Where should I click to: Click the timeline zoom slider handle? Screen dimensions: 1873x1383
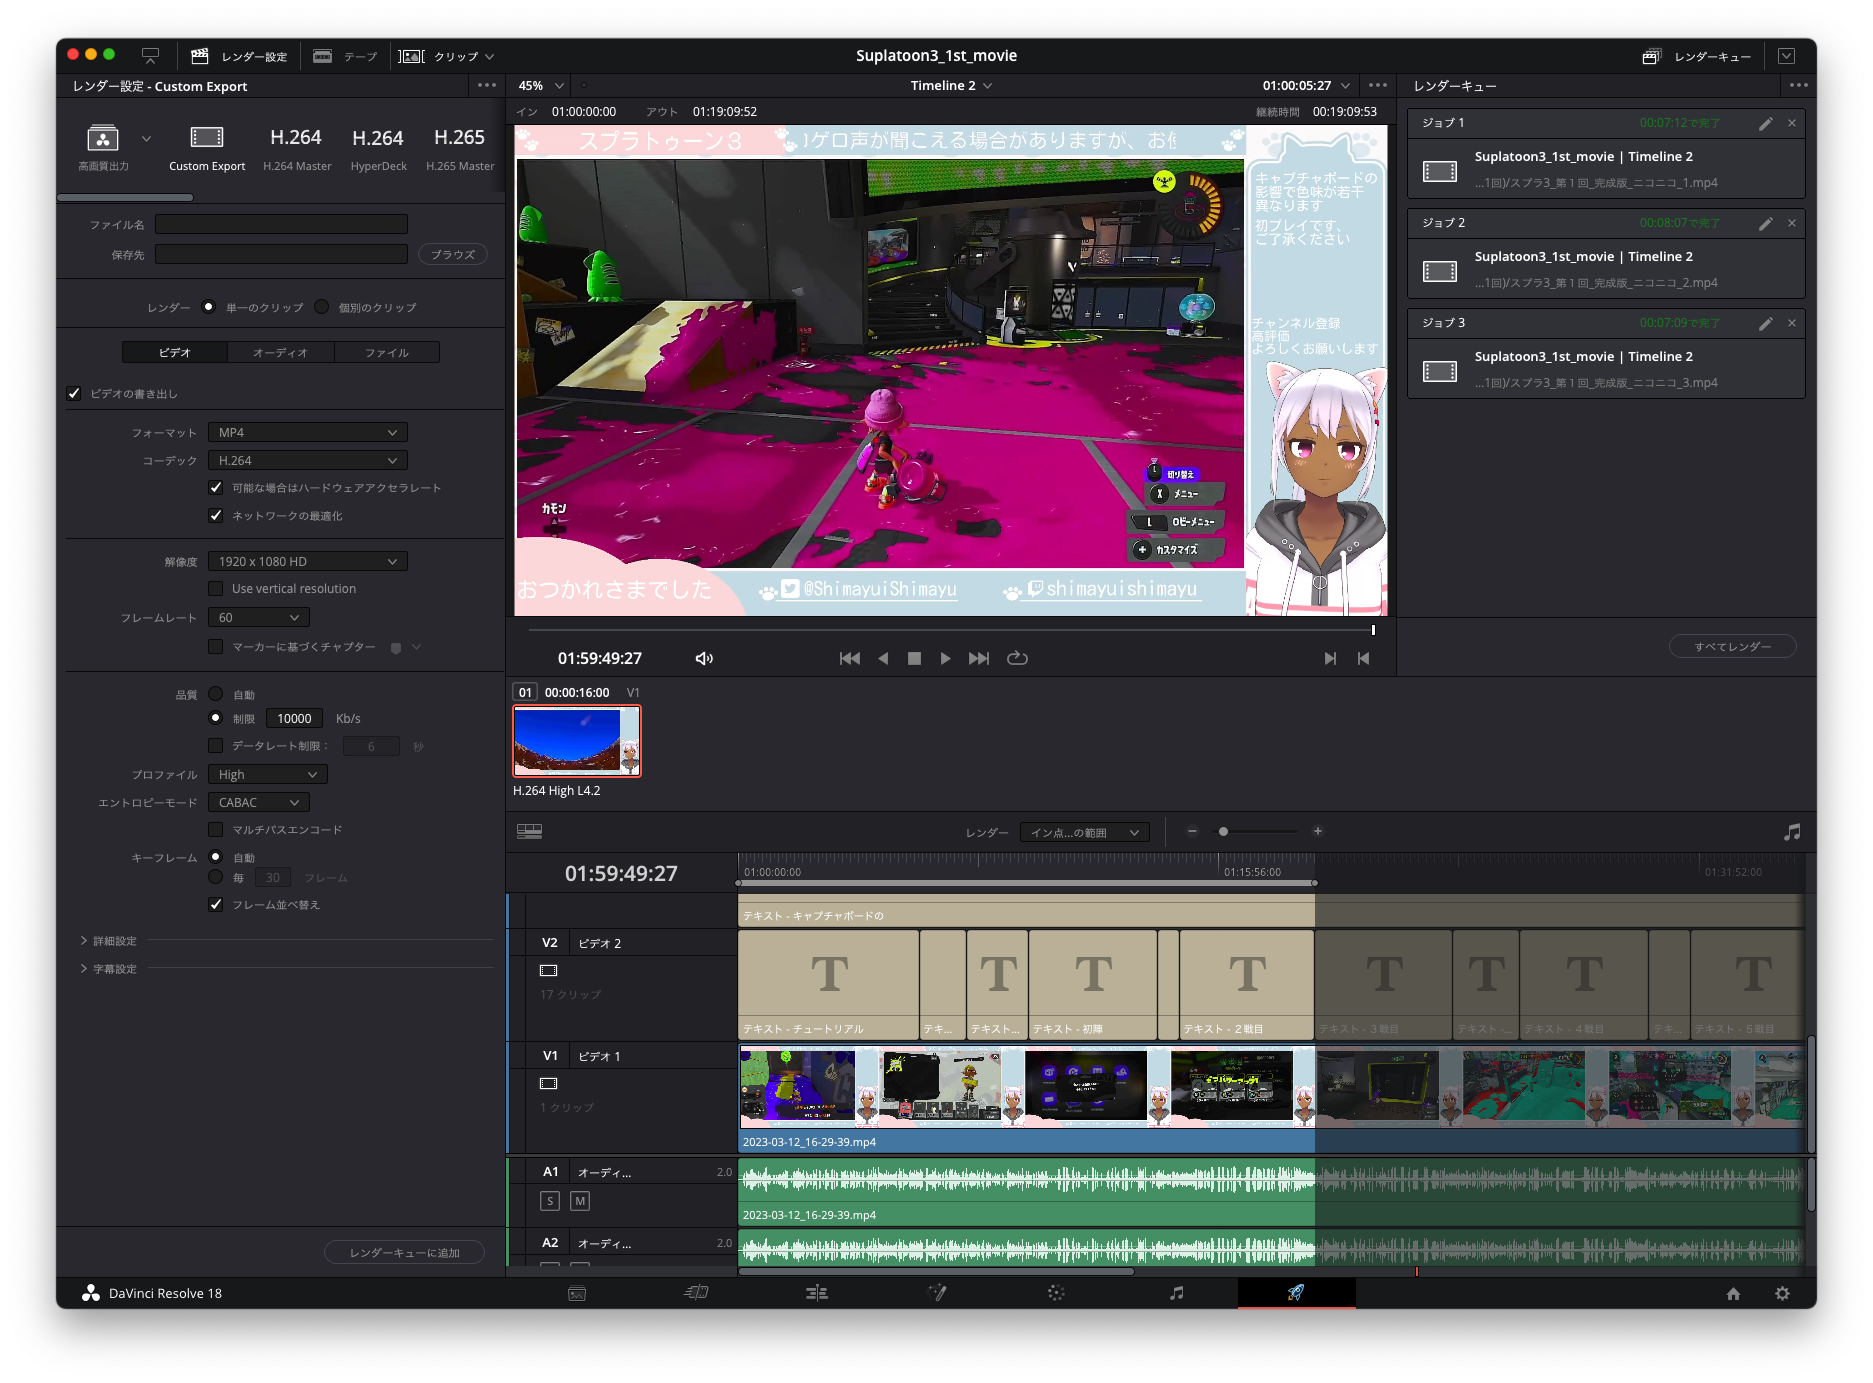click(x=1223, y=831)
